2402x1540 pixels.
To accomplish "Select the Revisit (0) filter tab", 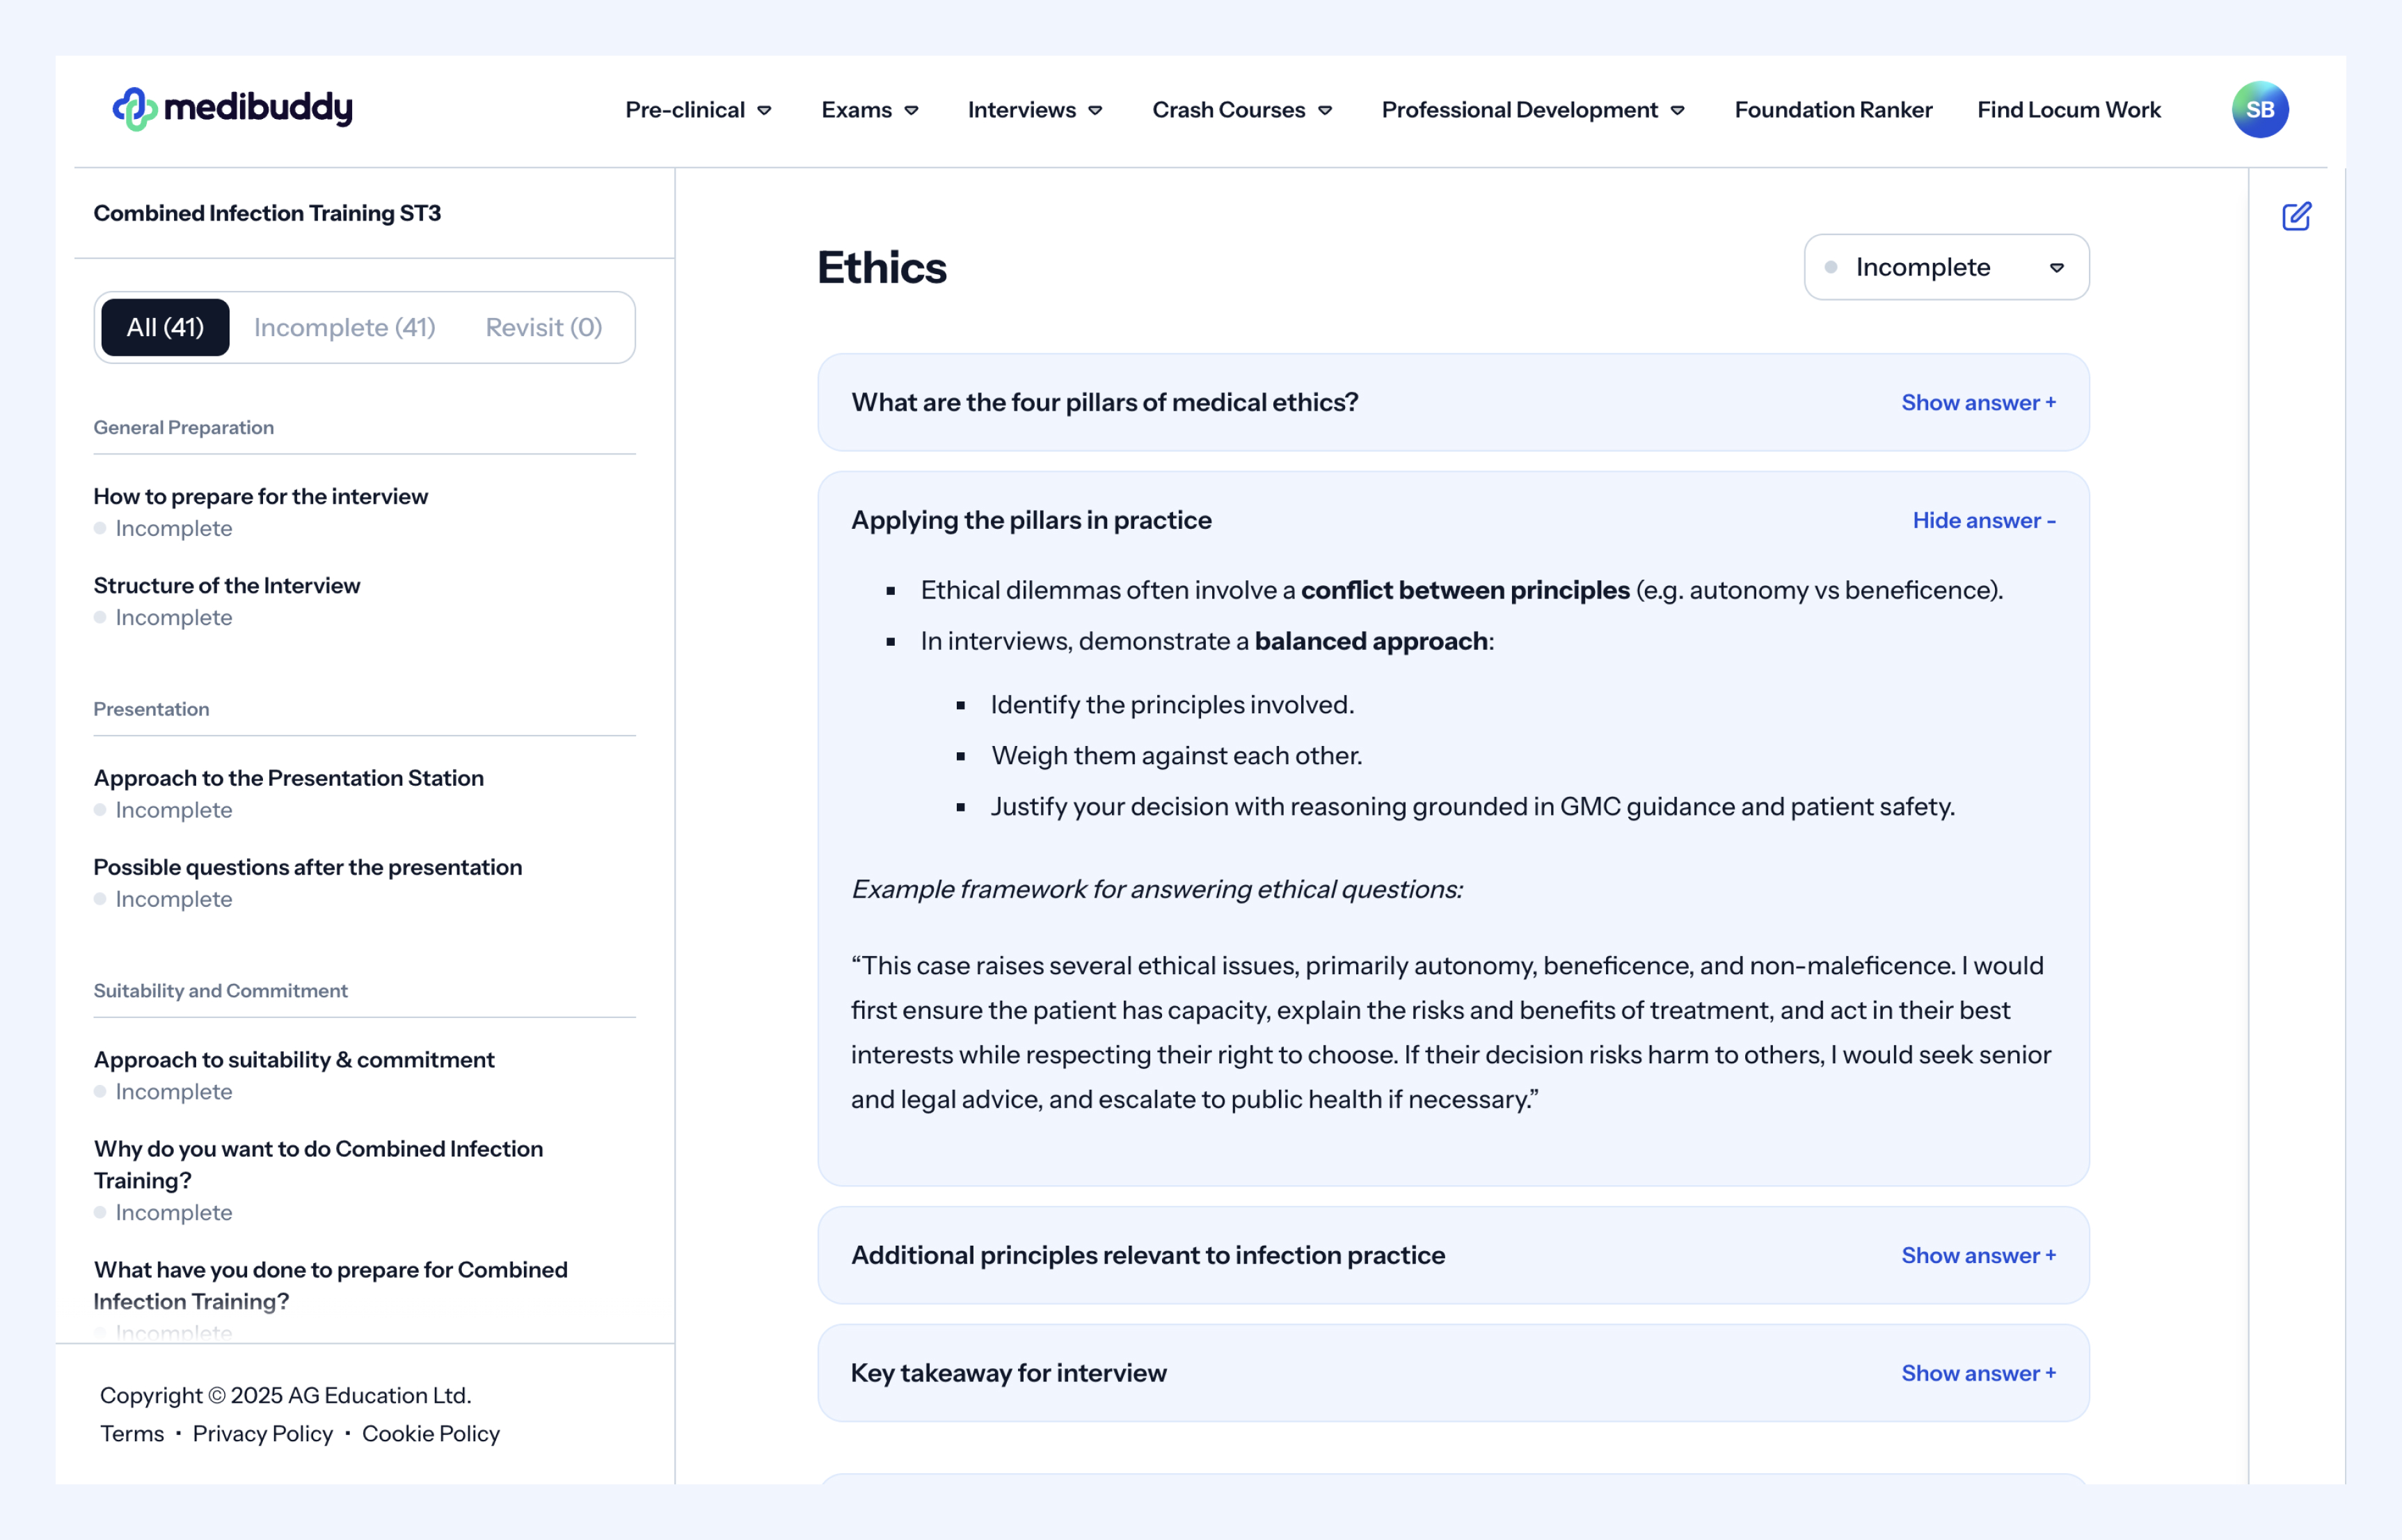I will (543, 328).
